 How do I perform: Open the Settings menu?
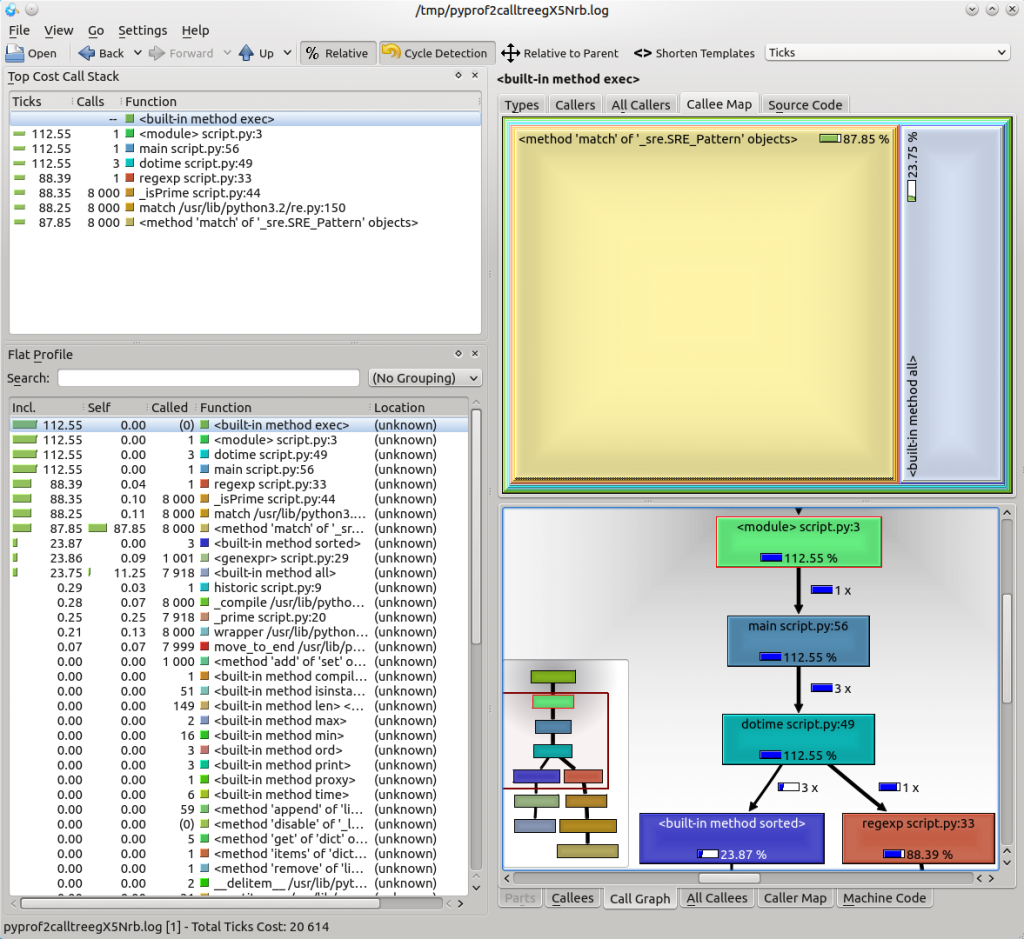point(142,30)
